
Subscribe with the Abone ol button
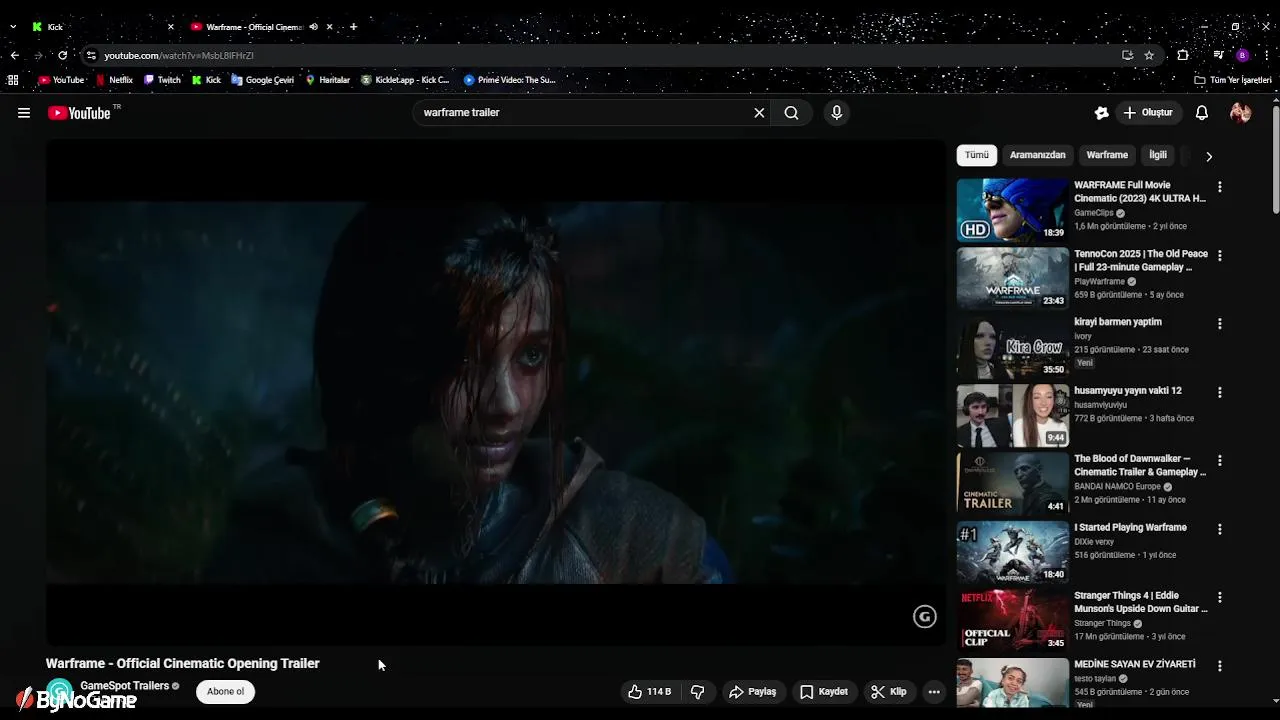(225, 692)
